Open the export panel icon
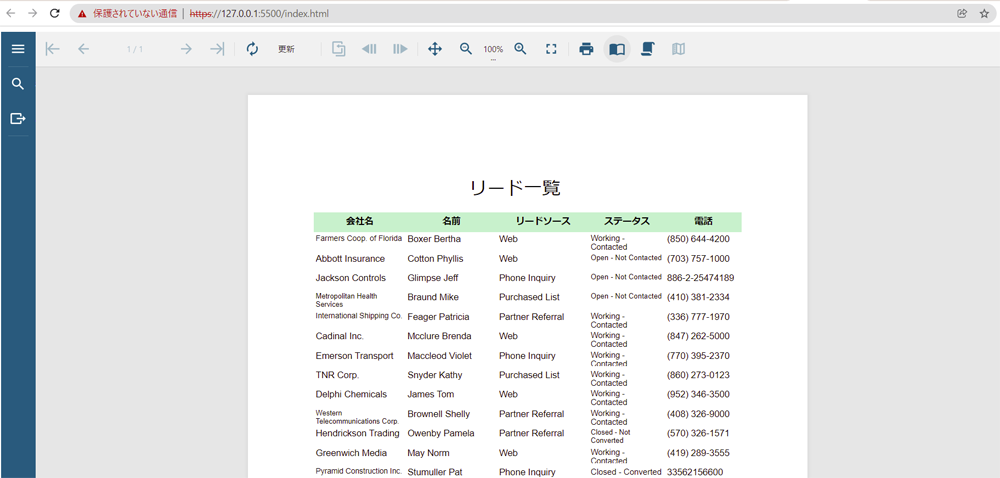The width and height of the screenshot is (1000, 478). [x=18, y=118]
